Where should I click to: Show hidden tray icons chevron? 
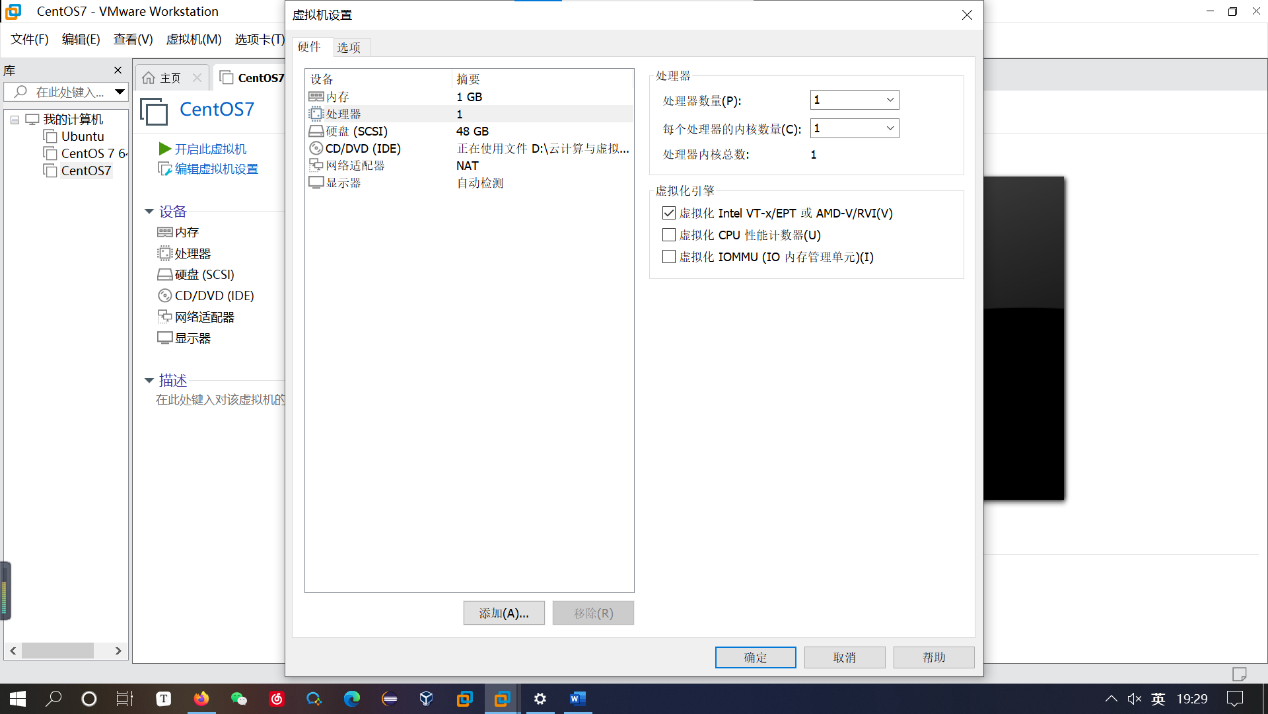pyautogui.click(x=1111, y=699)
